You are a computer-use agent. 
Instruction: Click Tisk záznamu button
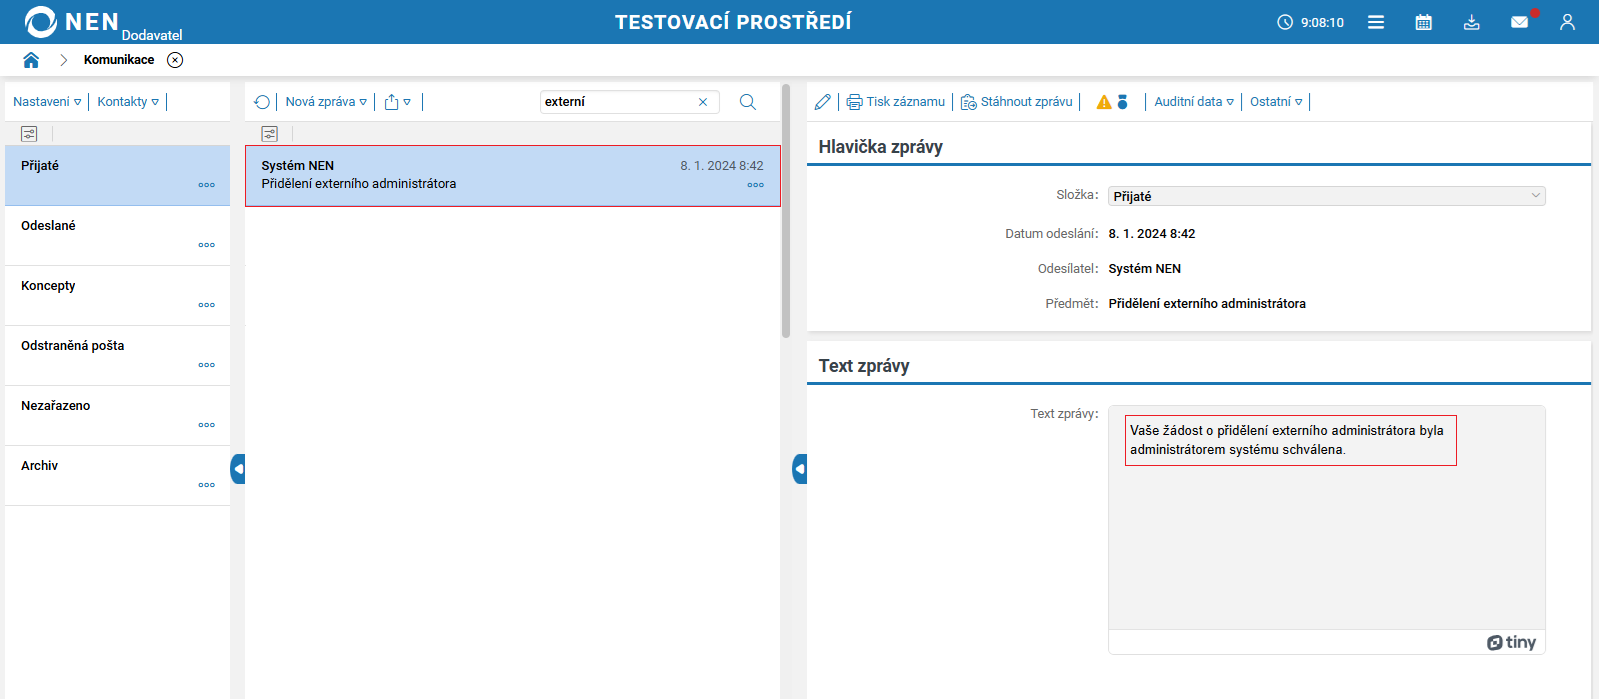895,102
